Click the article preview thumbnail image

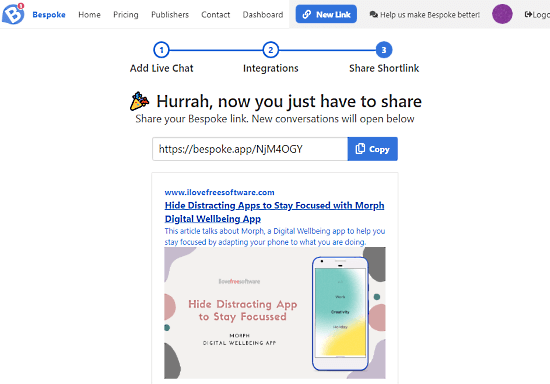(275, 313)
